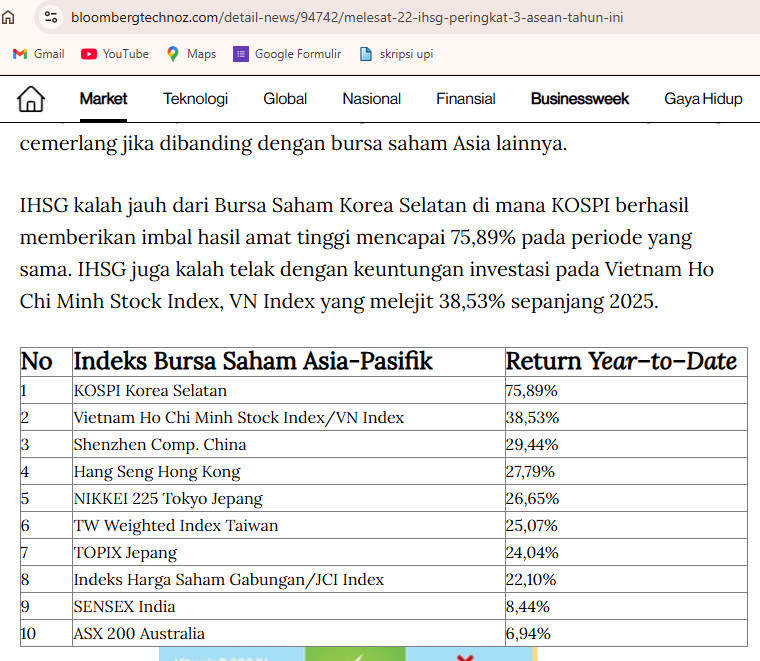The width and height of the screenshot is (760, 661).
Task: Click 'Shenzhen Comp. China' cell
Action: point(289,444)
